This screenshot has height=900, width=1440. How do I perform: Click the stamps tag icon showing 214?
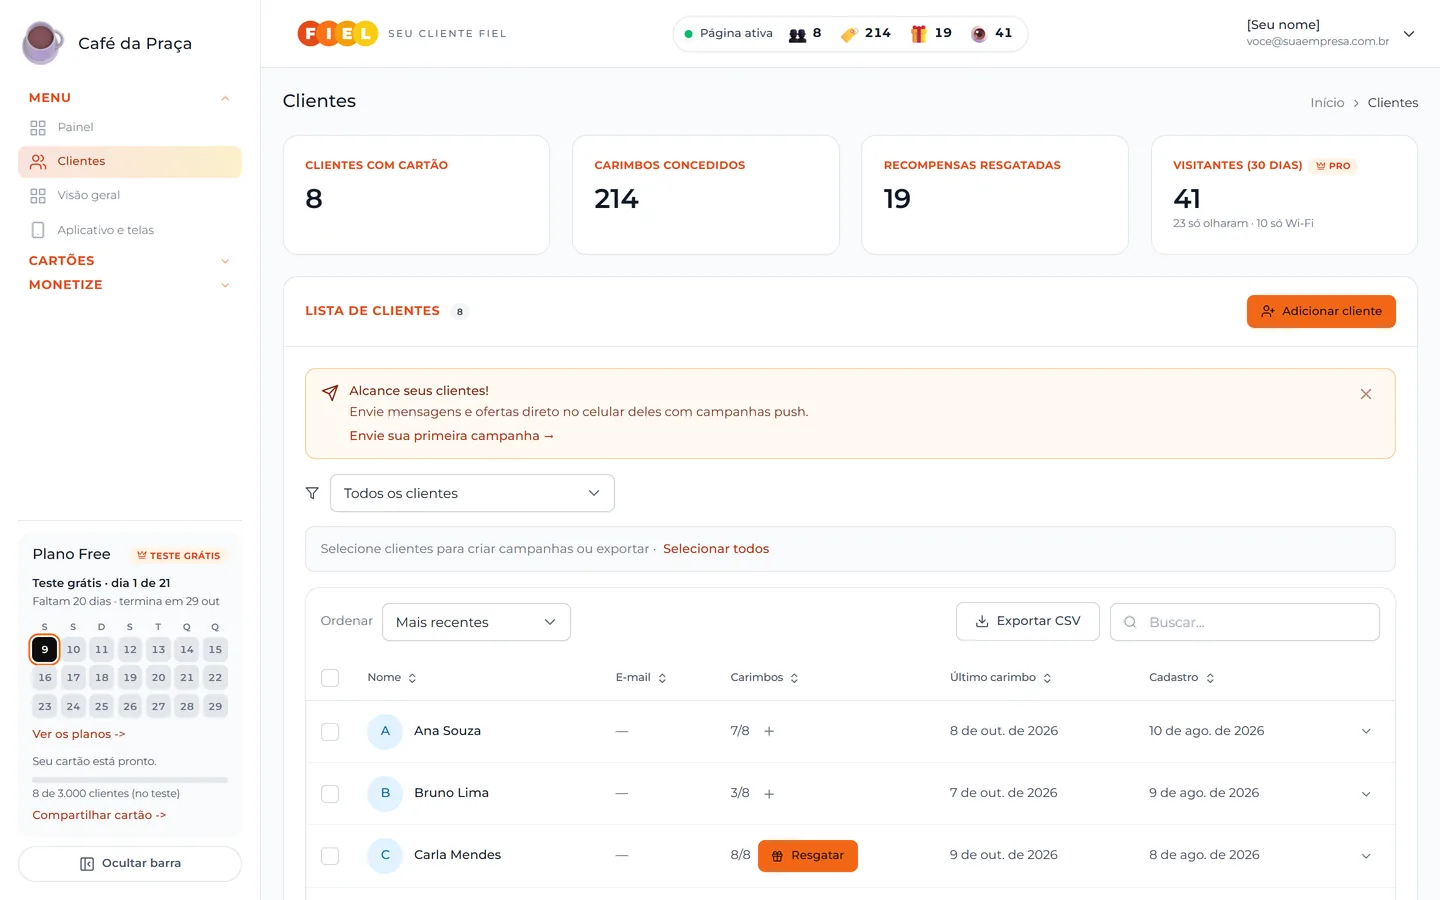click(849, 34)
